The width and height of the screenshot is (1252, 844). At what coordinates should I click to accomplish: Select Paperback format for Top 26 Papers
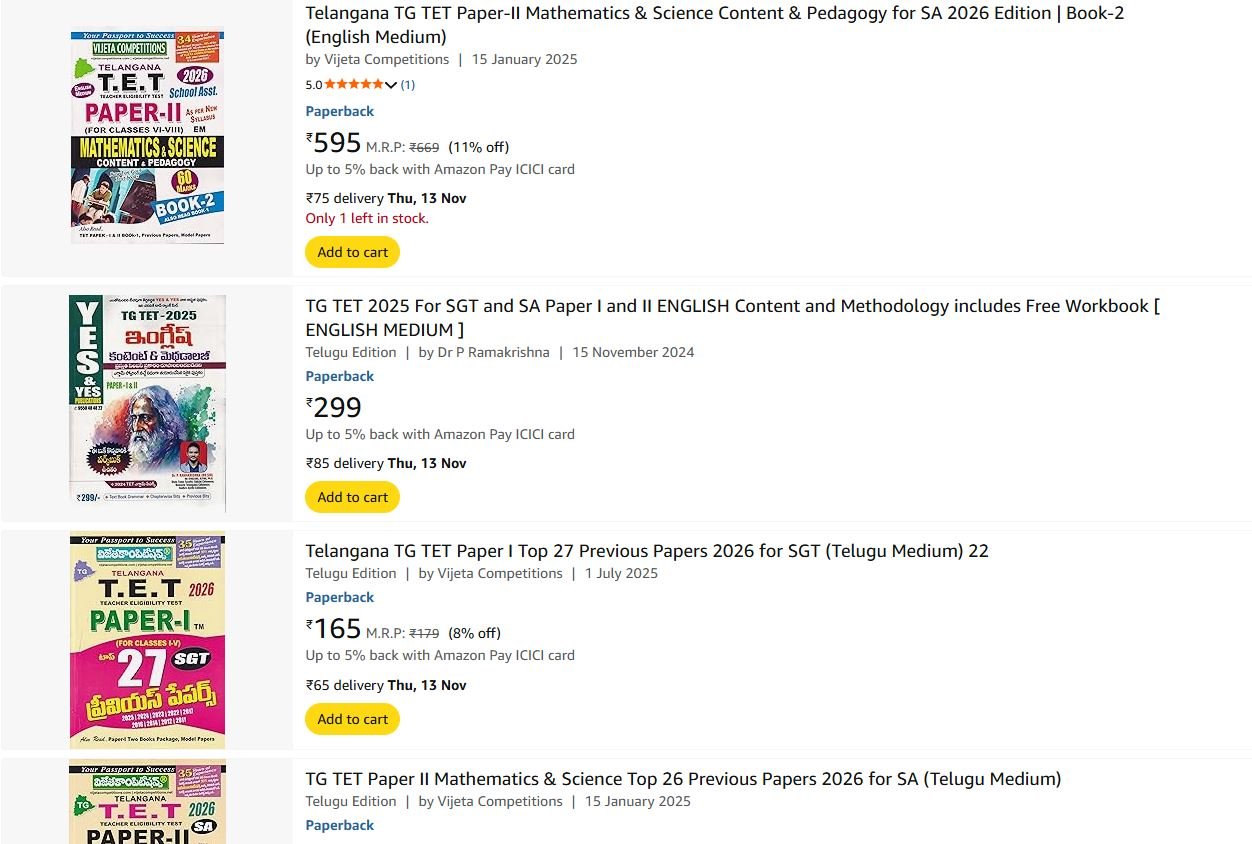tap(339, 825)
